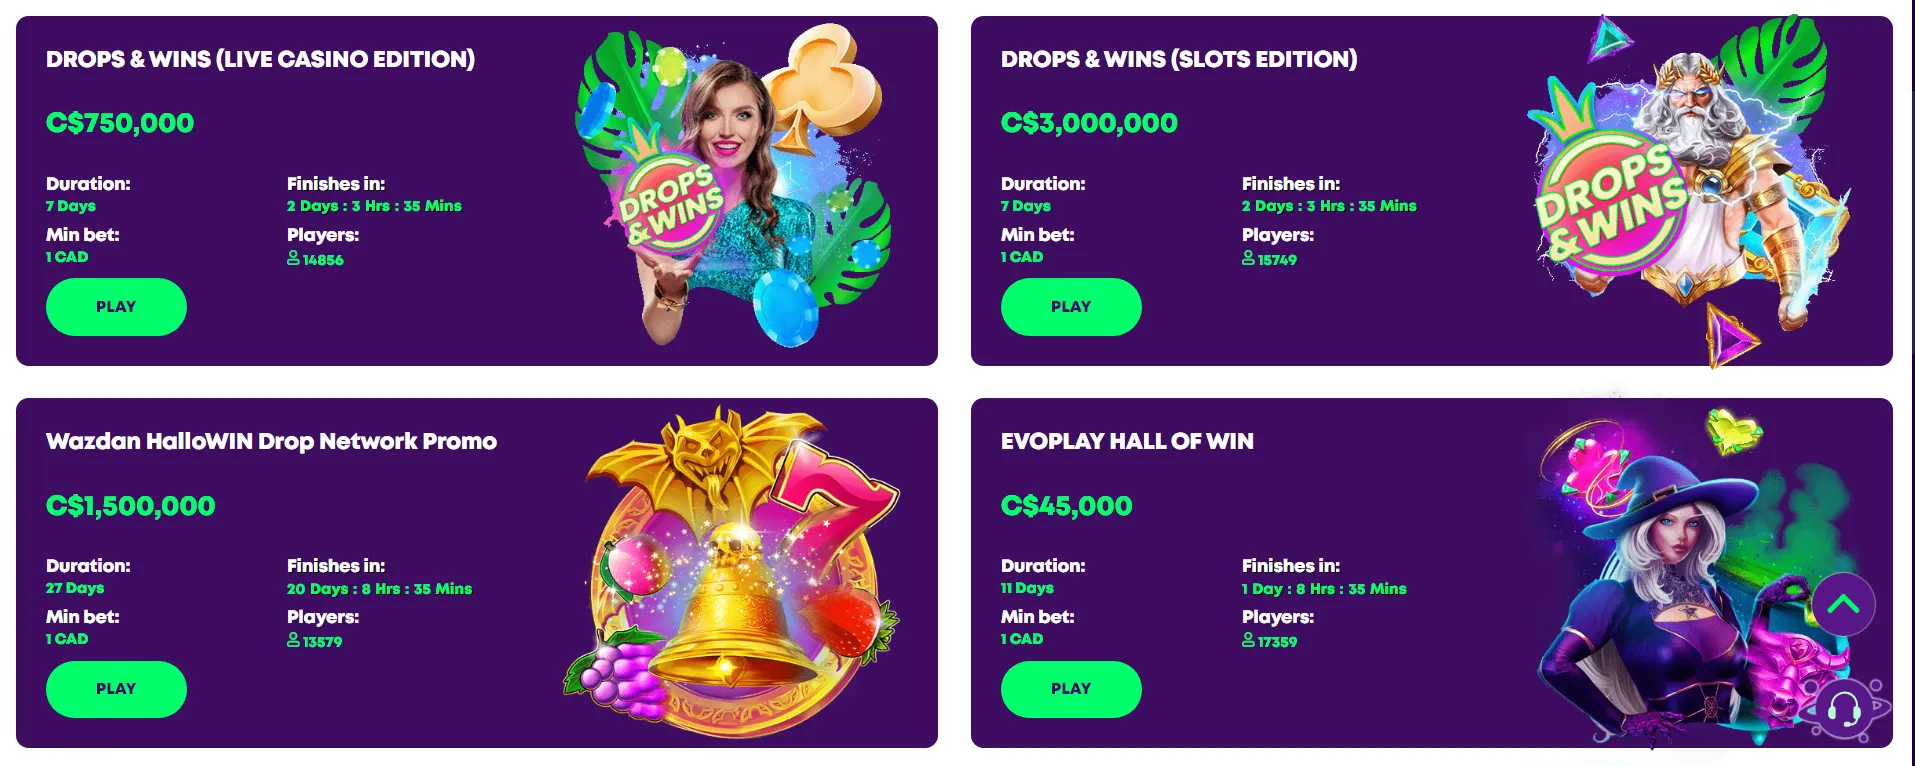Viewport: 1915px width, 766px height.
Task: Click players icon in Live Casino card
Action: point(293,258)
